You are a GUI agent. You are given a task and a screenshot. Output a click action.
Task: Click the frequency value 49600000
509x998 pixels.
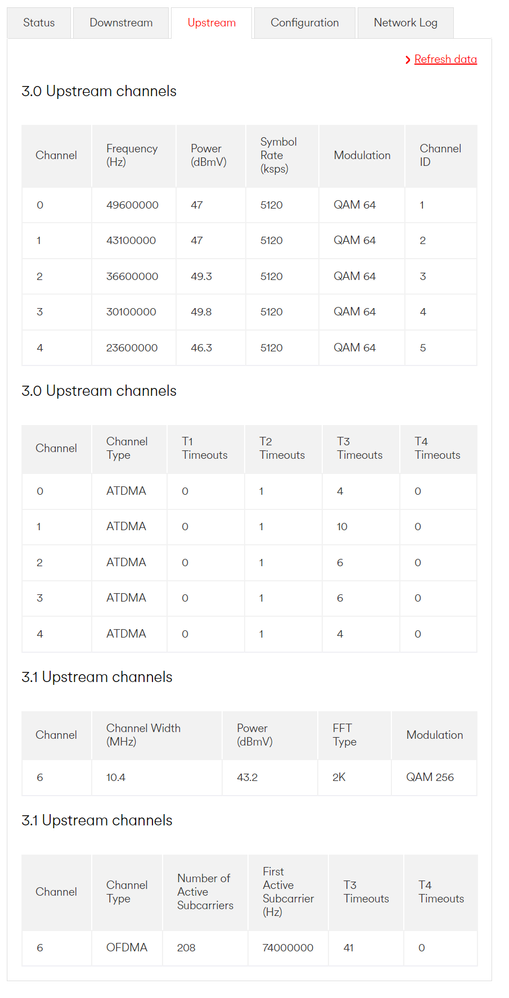coord(132,205)
